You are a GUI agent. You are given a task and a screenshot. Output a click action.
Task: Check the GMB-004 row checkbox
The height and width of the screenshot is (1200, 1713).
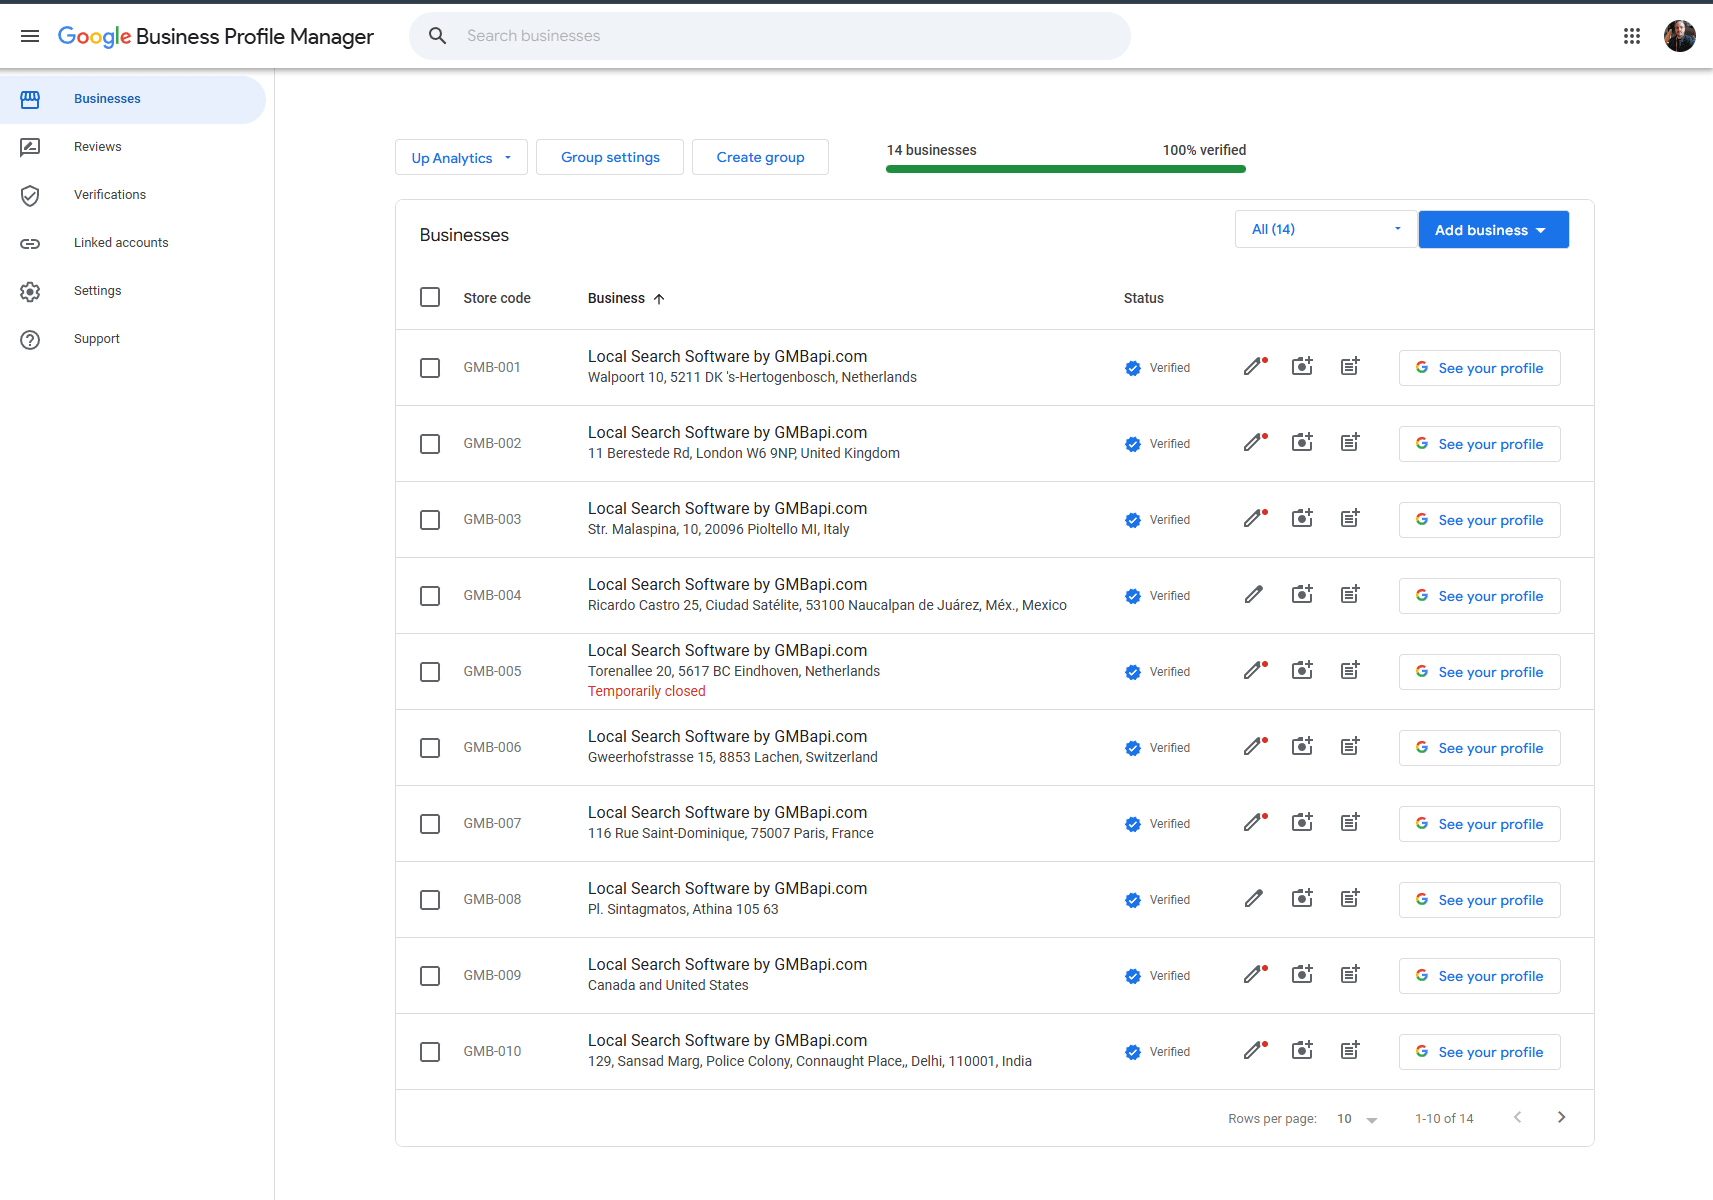430,596
